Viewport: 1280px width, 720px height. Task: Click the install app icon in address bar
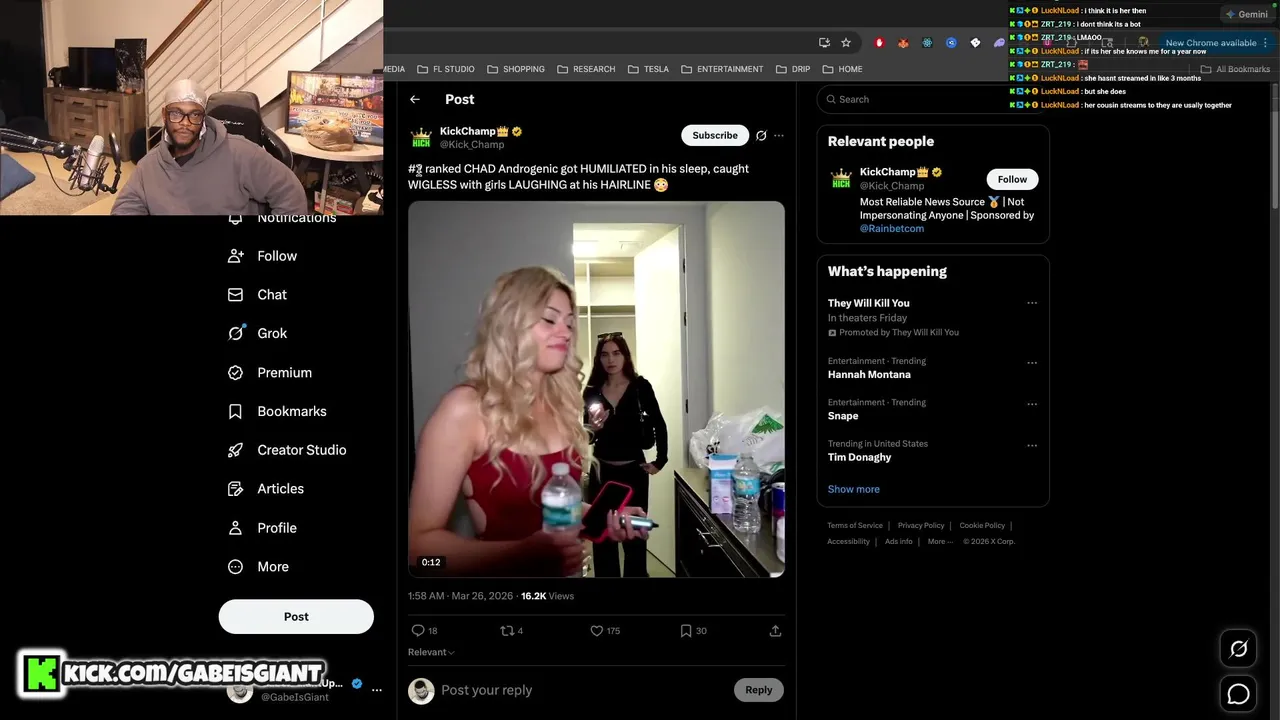coord(824,43)
